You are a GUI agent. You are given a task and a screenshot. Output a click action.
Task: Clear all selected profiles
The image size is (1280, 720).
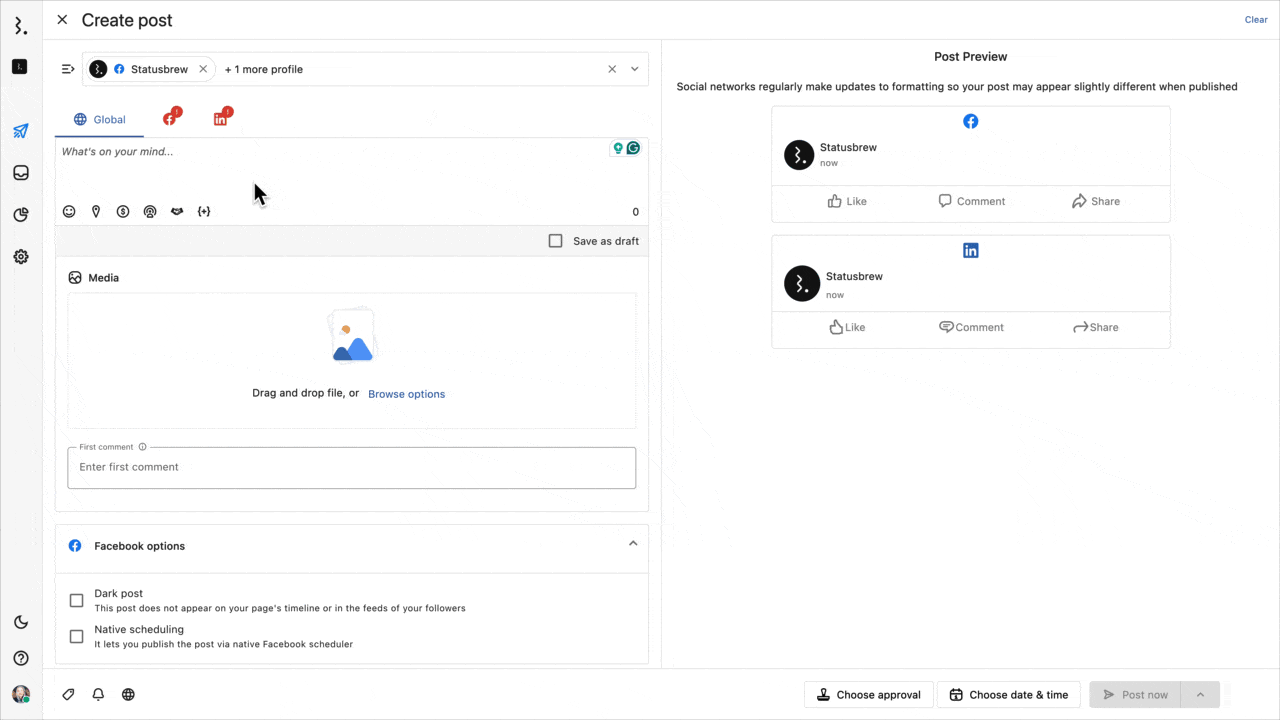(612, 69)
